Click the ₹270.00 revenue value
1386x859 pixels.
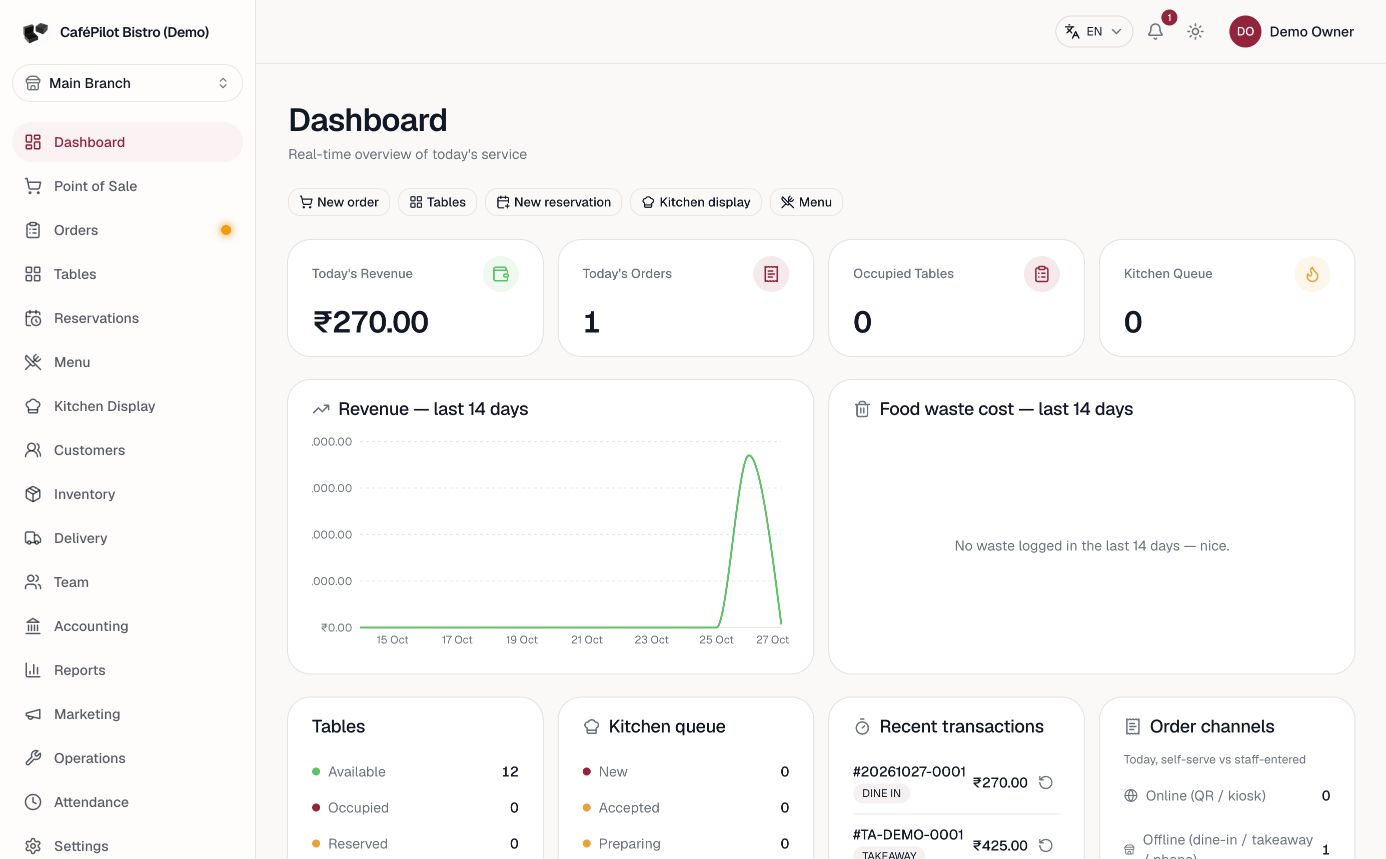[371, 322]
